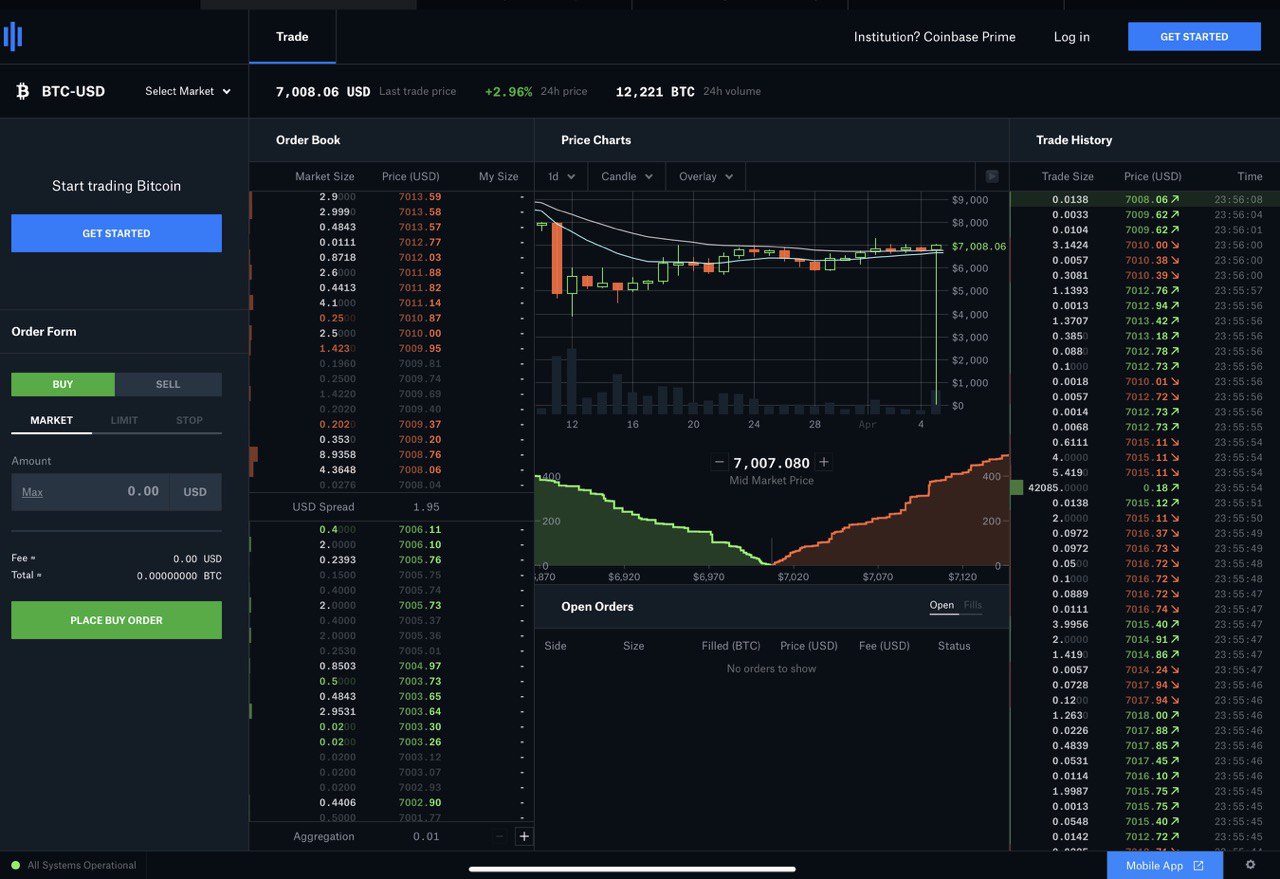
Task: Select the LIMIT order type tab
Action: 124,421
